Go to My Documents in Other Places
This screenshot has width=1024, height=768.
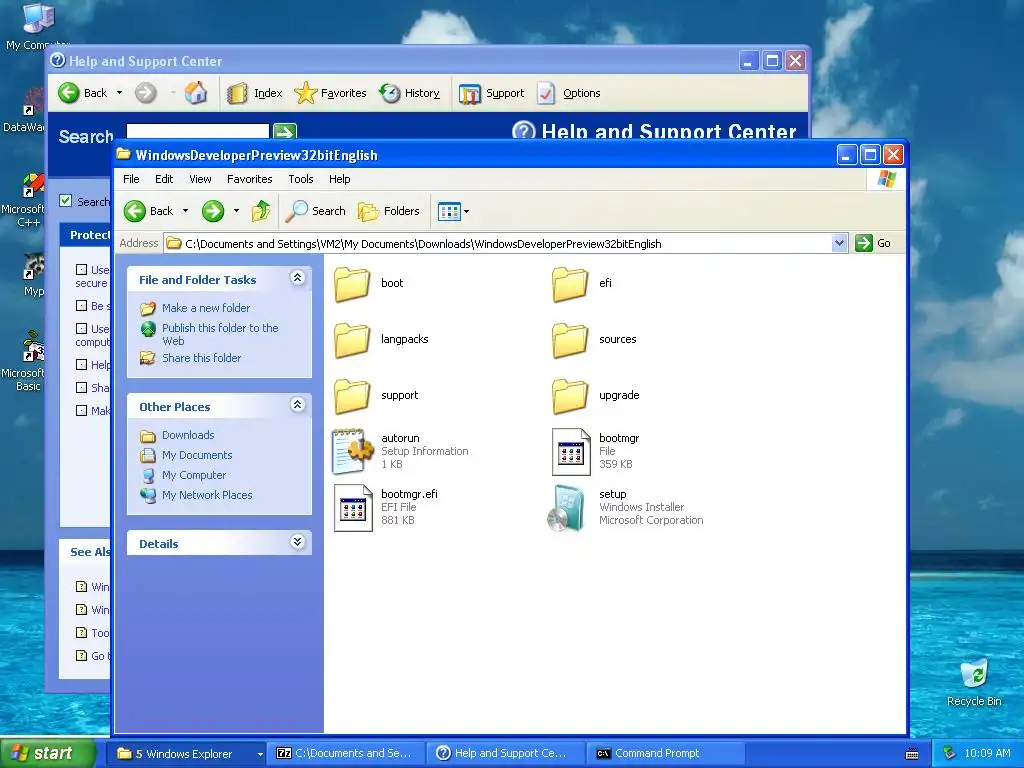click(197, 455)
